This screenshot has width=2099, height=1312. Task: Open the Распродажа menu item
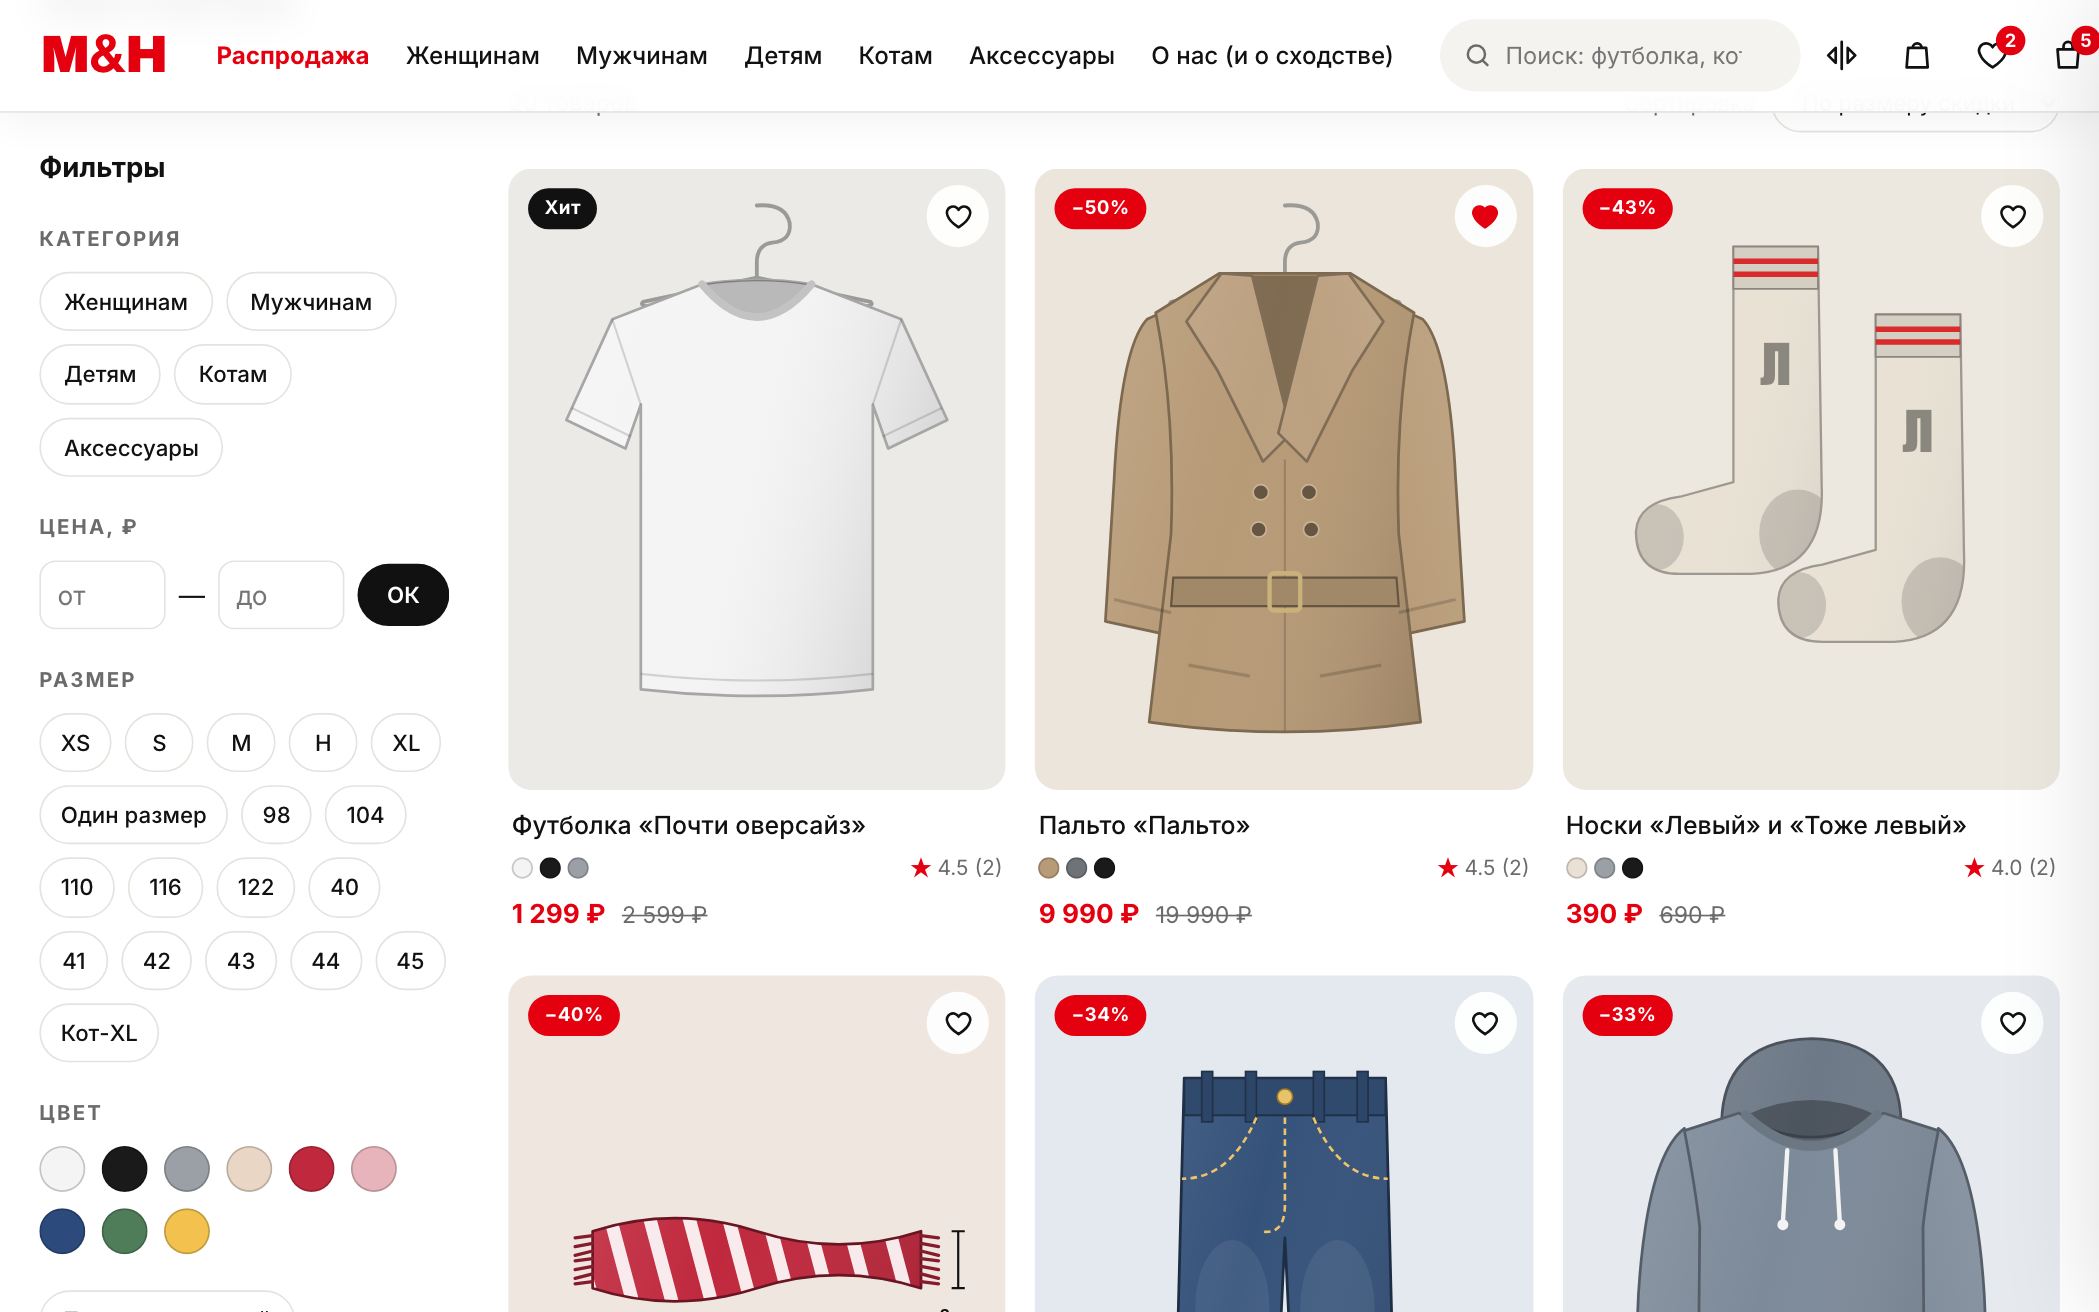[x=292, y=56]
